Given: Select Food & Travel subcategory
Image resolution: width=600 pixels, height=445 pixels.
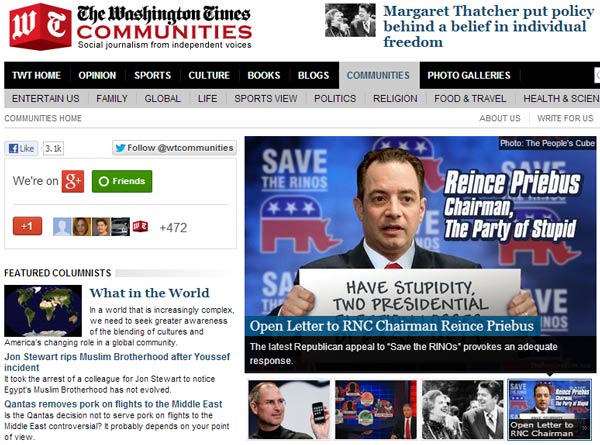Looking at the screenshot, I should (x=470, y=98).
